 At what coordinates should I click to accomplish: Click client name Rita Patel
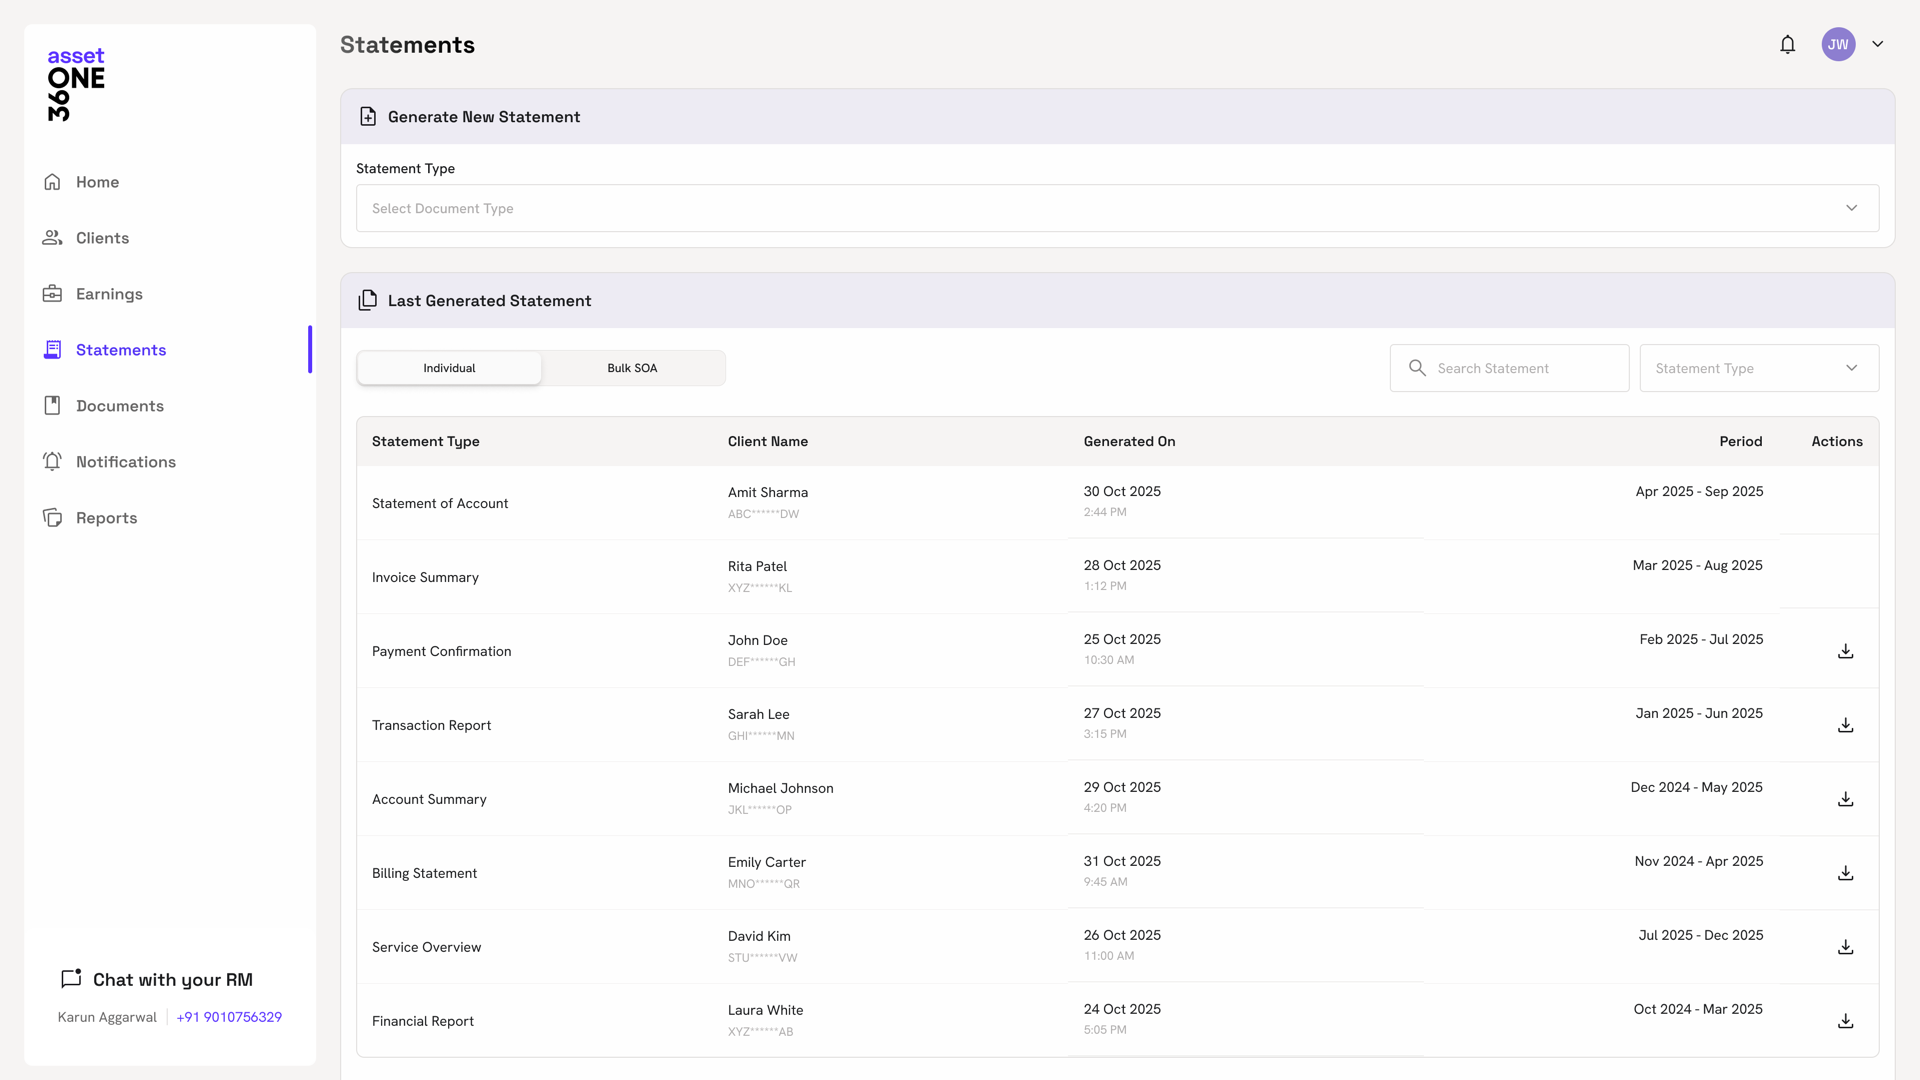(757, 566)
